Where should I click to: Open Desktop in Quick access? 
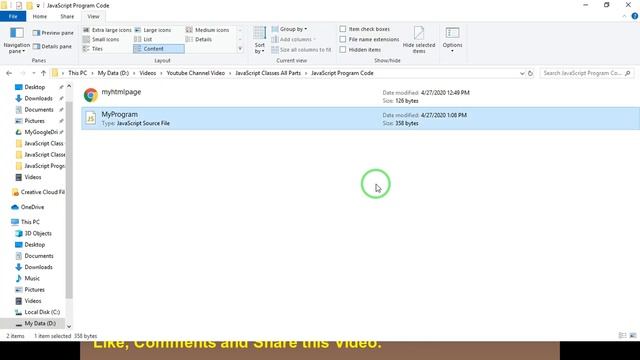[x=35, y=87]
